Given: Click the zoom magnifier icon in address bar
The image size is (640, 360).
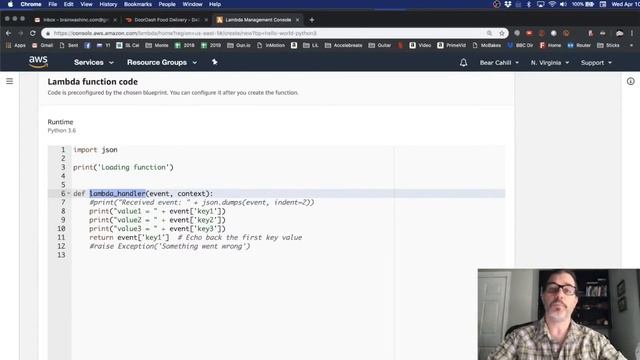Looking at the screenshot, I should pyautogui.click(x=489, y=33).
